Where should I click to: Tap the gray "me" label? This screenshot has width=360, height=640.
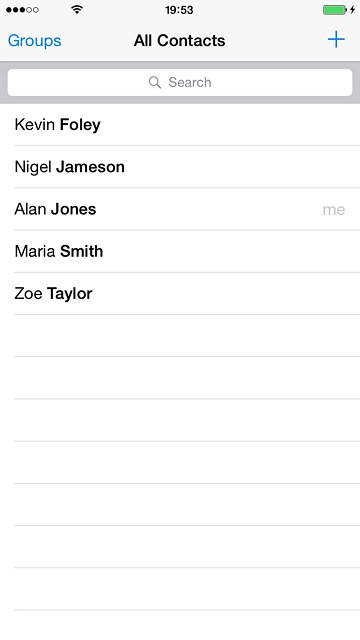[x=334, y=210]
